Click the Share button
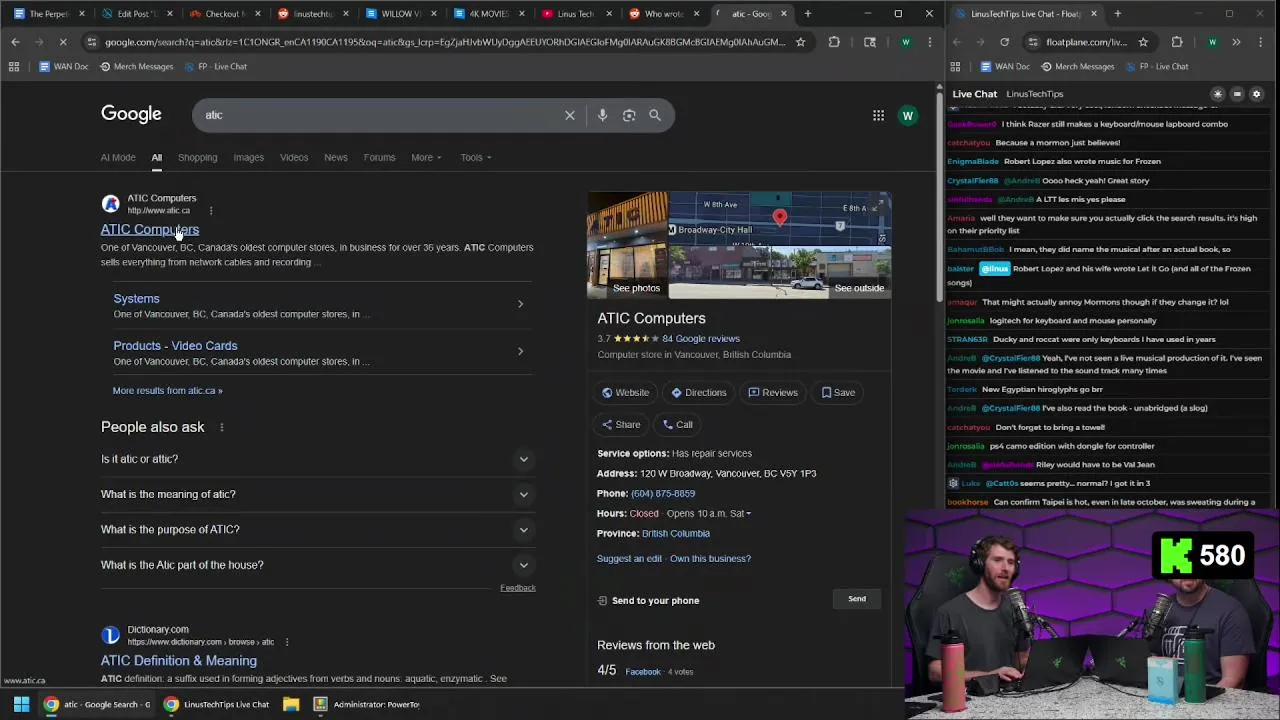The image size is (1280, 720). tap(620, 425)
